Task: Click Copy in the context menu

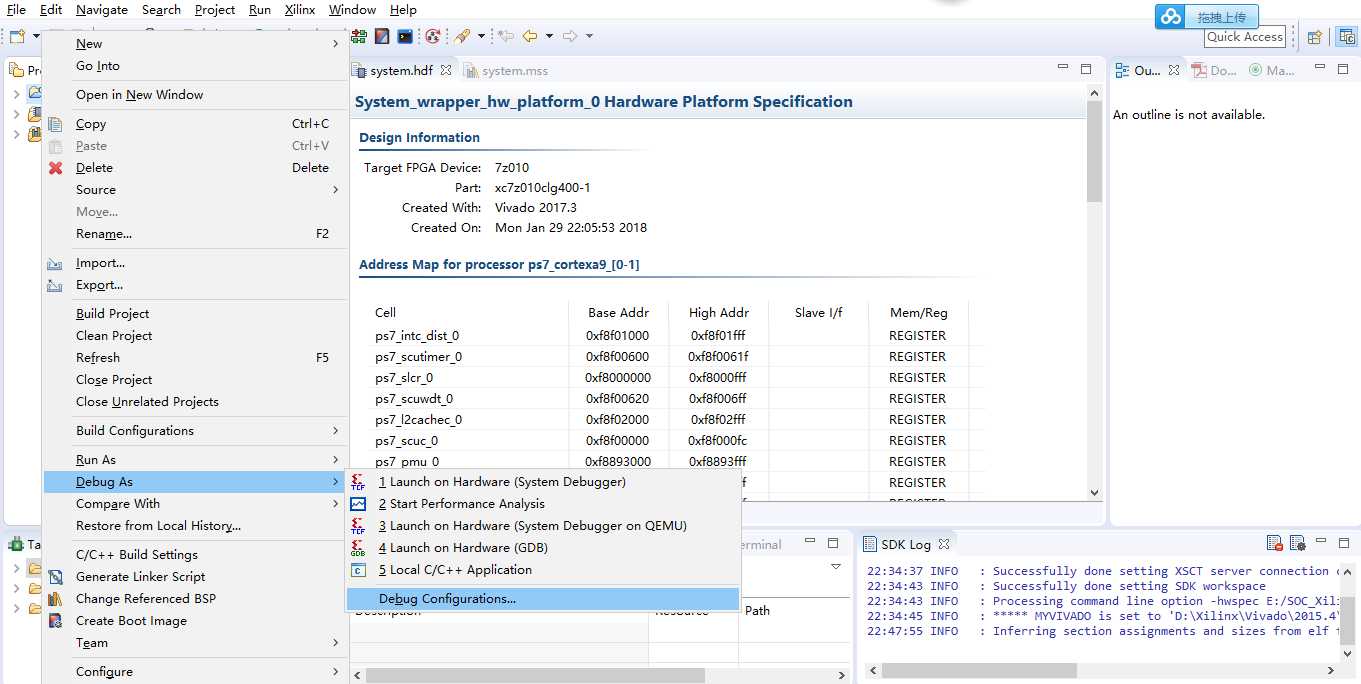Action: coord(195,124)
